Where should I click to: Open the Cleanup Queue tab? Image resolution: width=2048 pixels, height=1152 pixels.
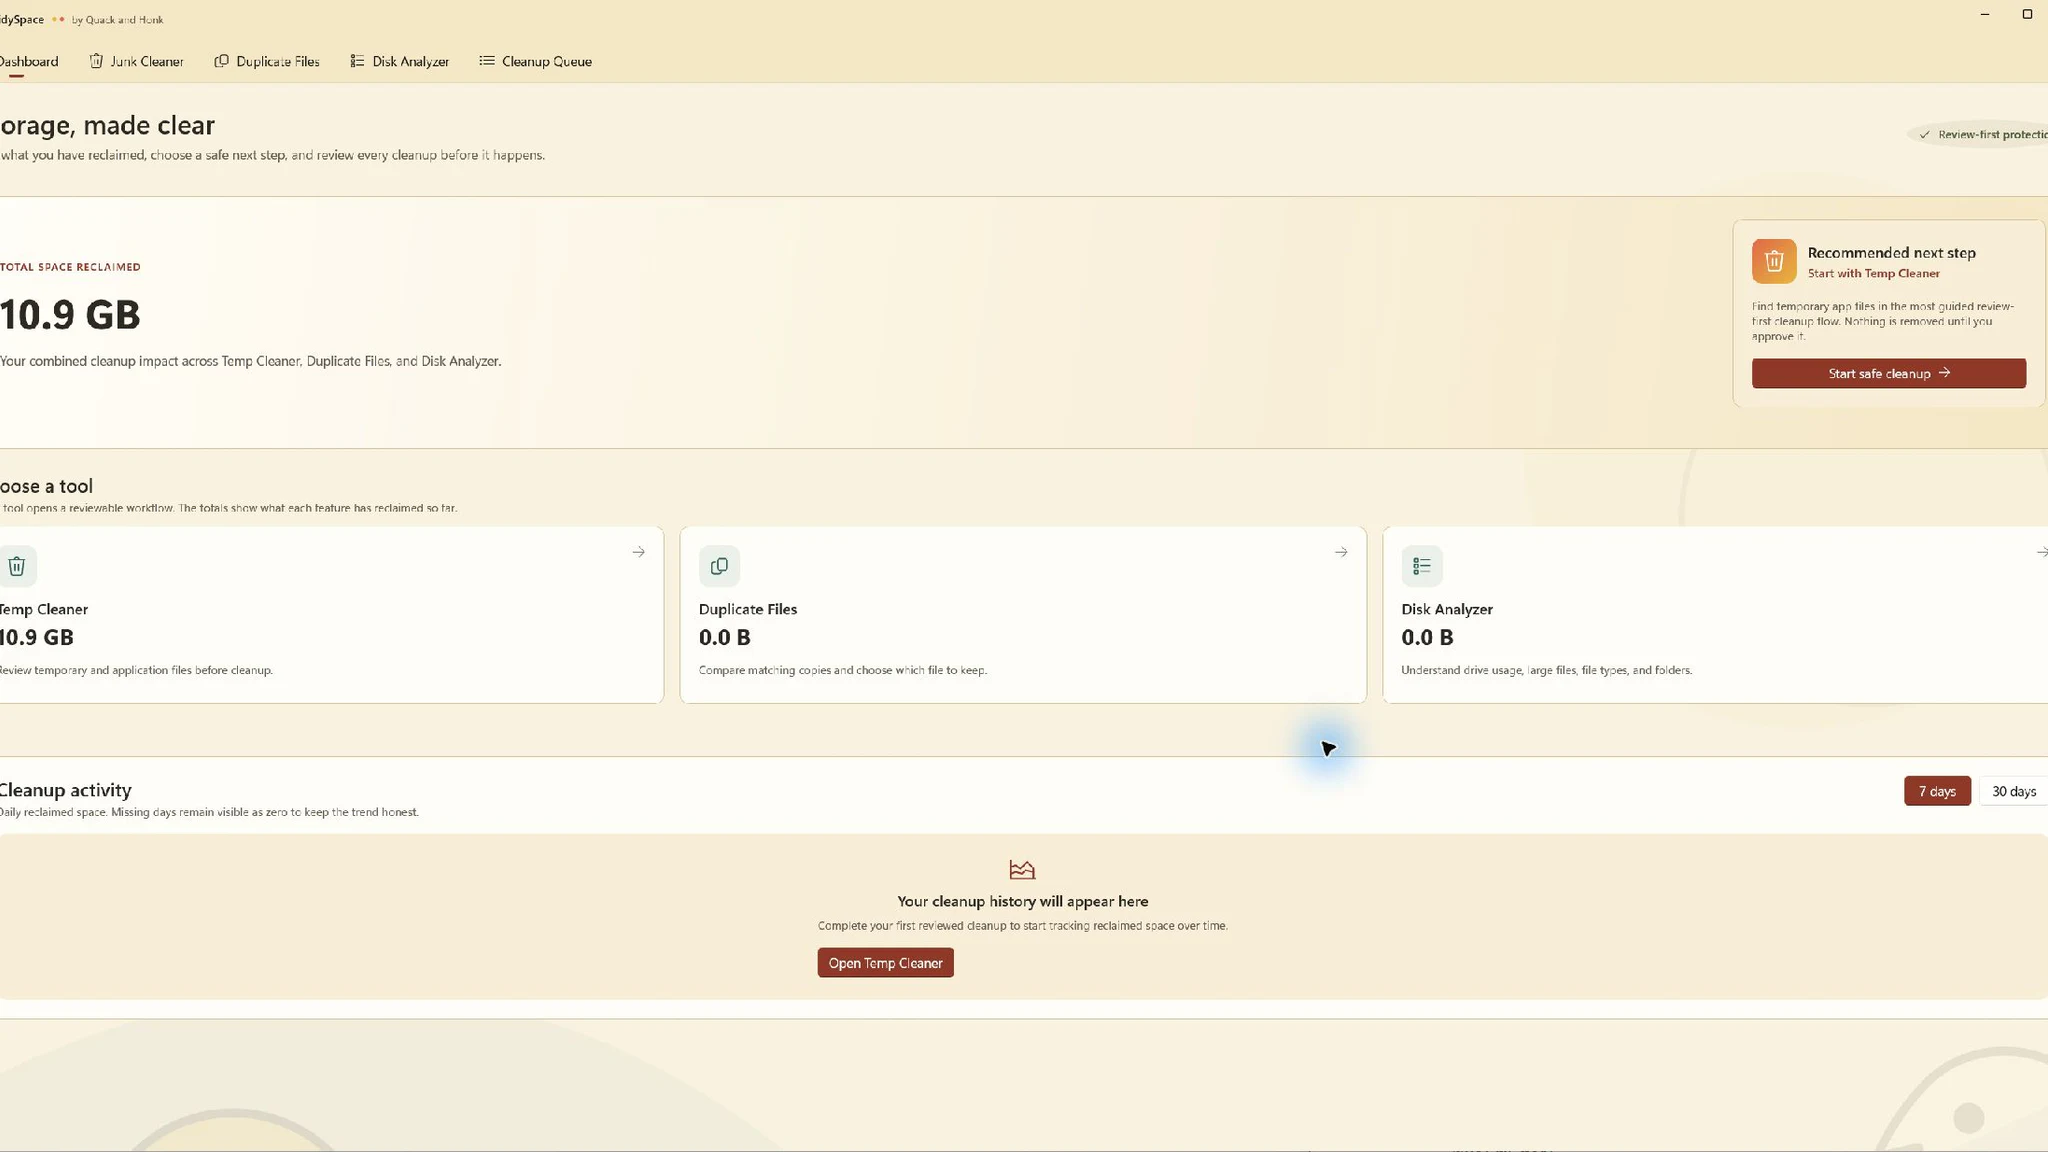pos(535,61)
